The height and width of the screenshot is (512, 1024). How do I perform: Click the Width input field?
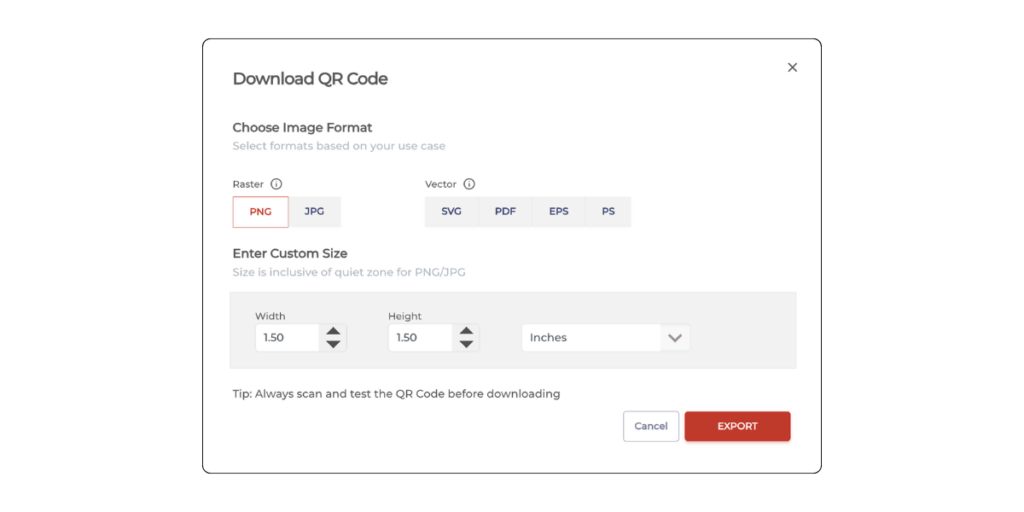[x=287, y=338]
